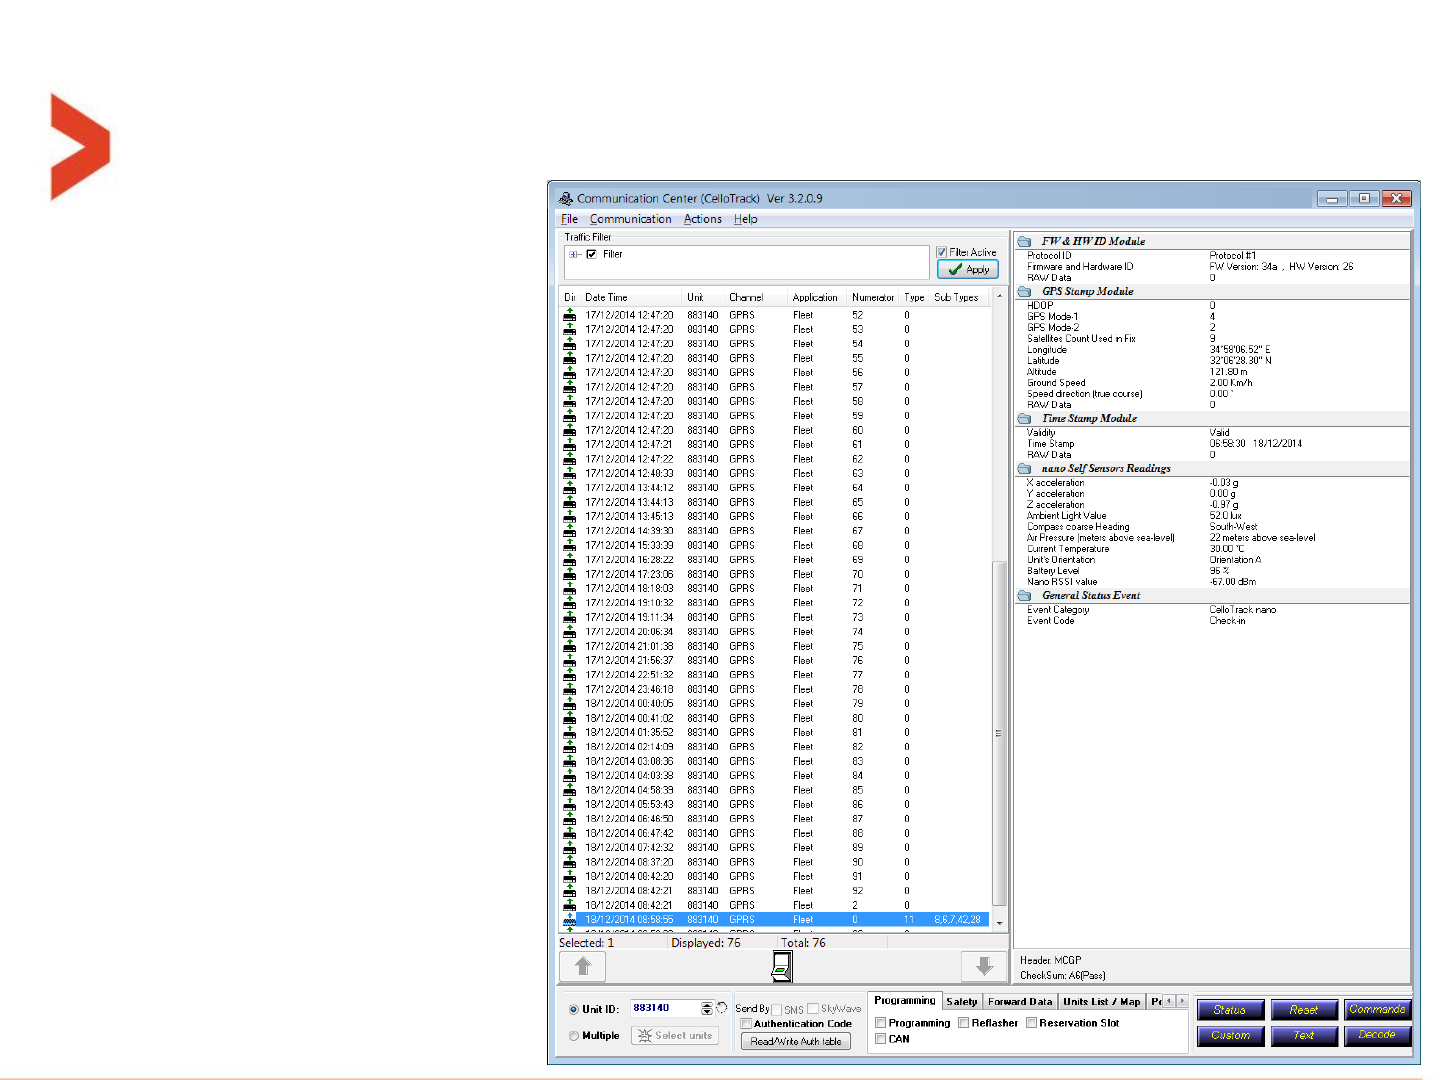Enable the Authentication Code checkbox

point(746,1024)
